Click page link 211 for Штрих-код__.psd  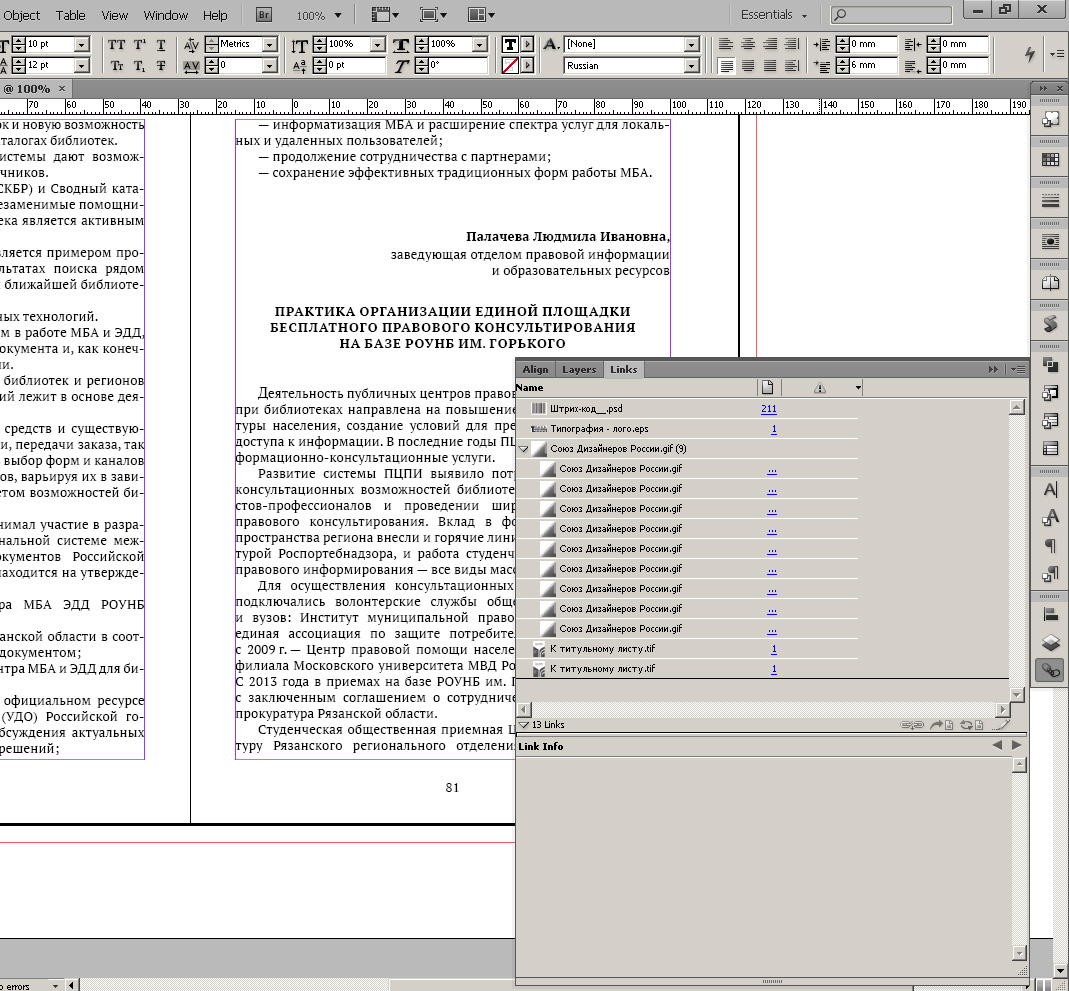click(768, 409)
